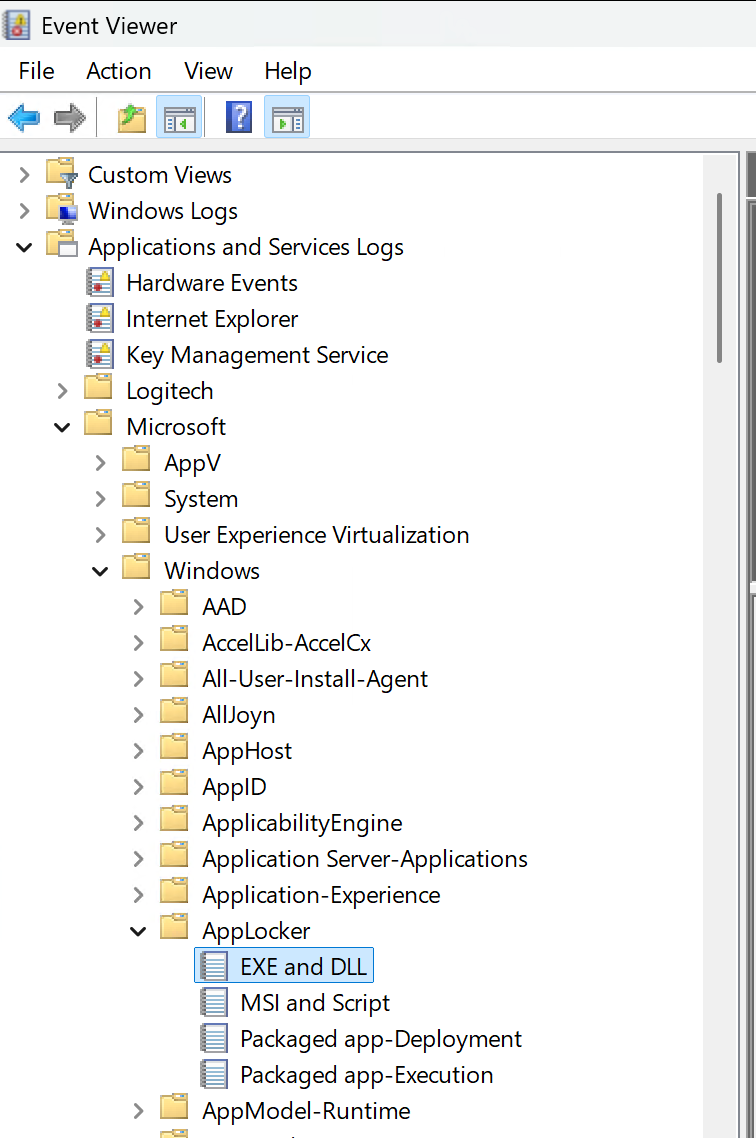Show or hide the action pane
The image size is (756, 1138).
(287, 117)
